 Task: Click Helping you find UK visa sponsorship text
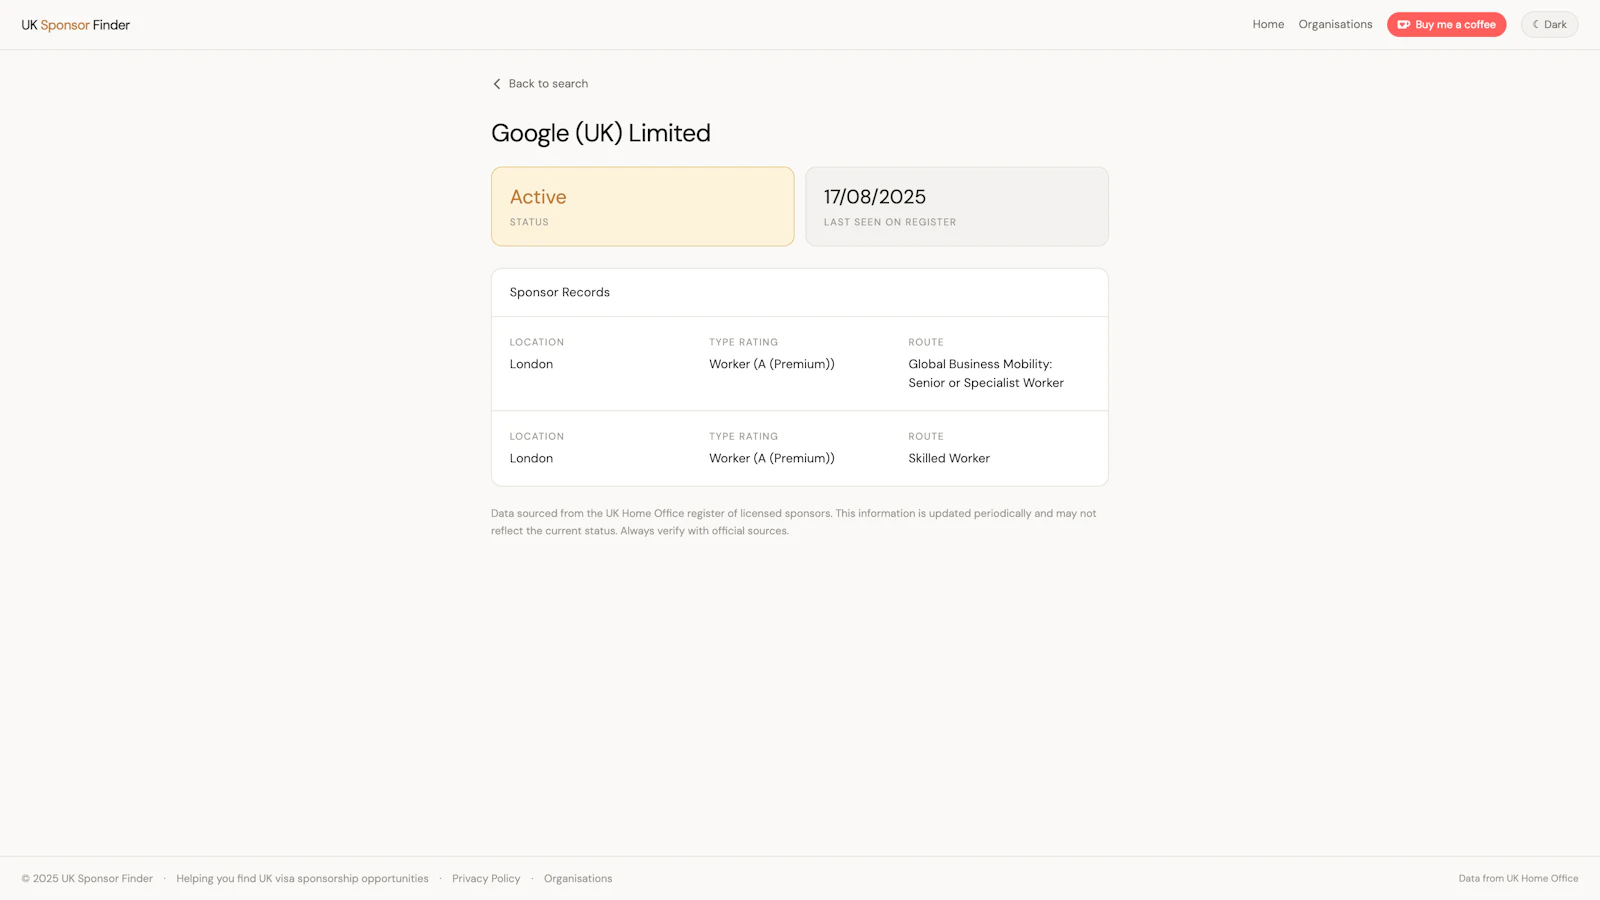(302, 879)
